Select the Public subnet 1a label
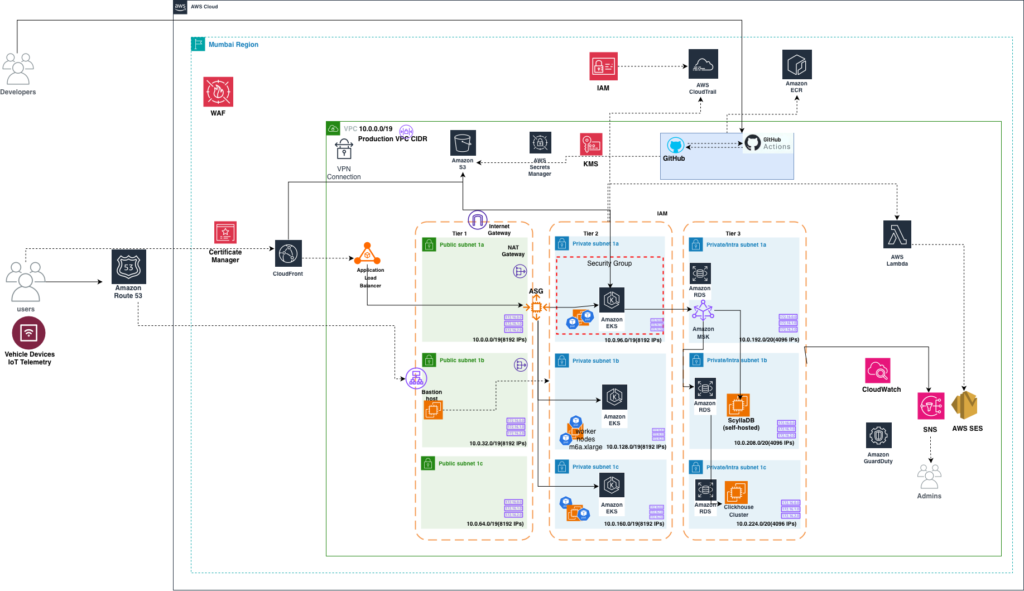The width and height of the screenshot is (1024, 591). 462,245
